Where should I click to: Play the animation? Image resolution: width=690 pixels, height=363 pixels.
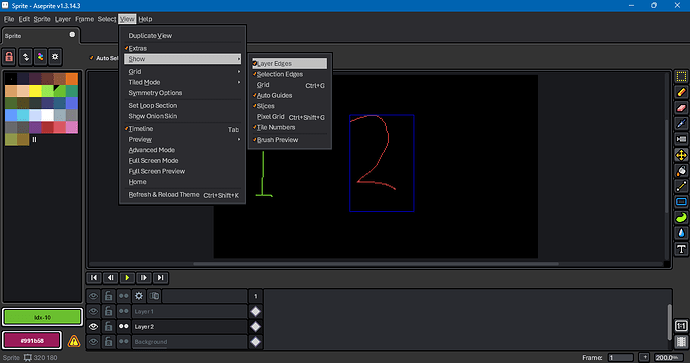coord(127,278)
